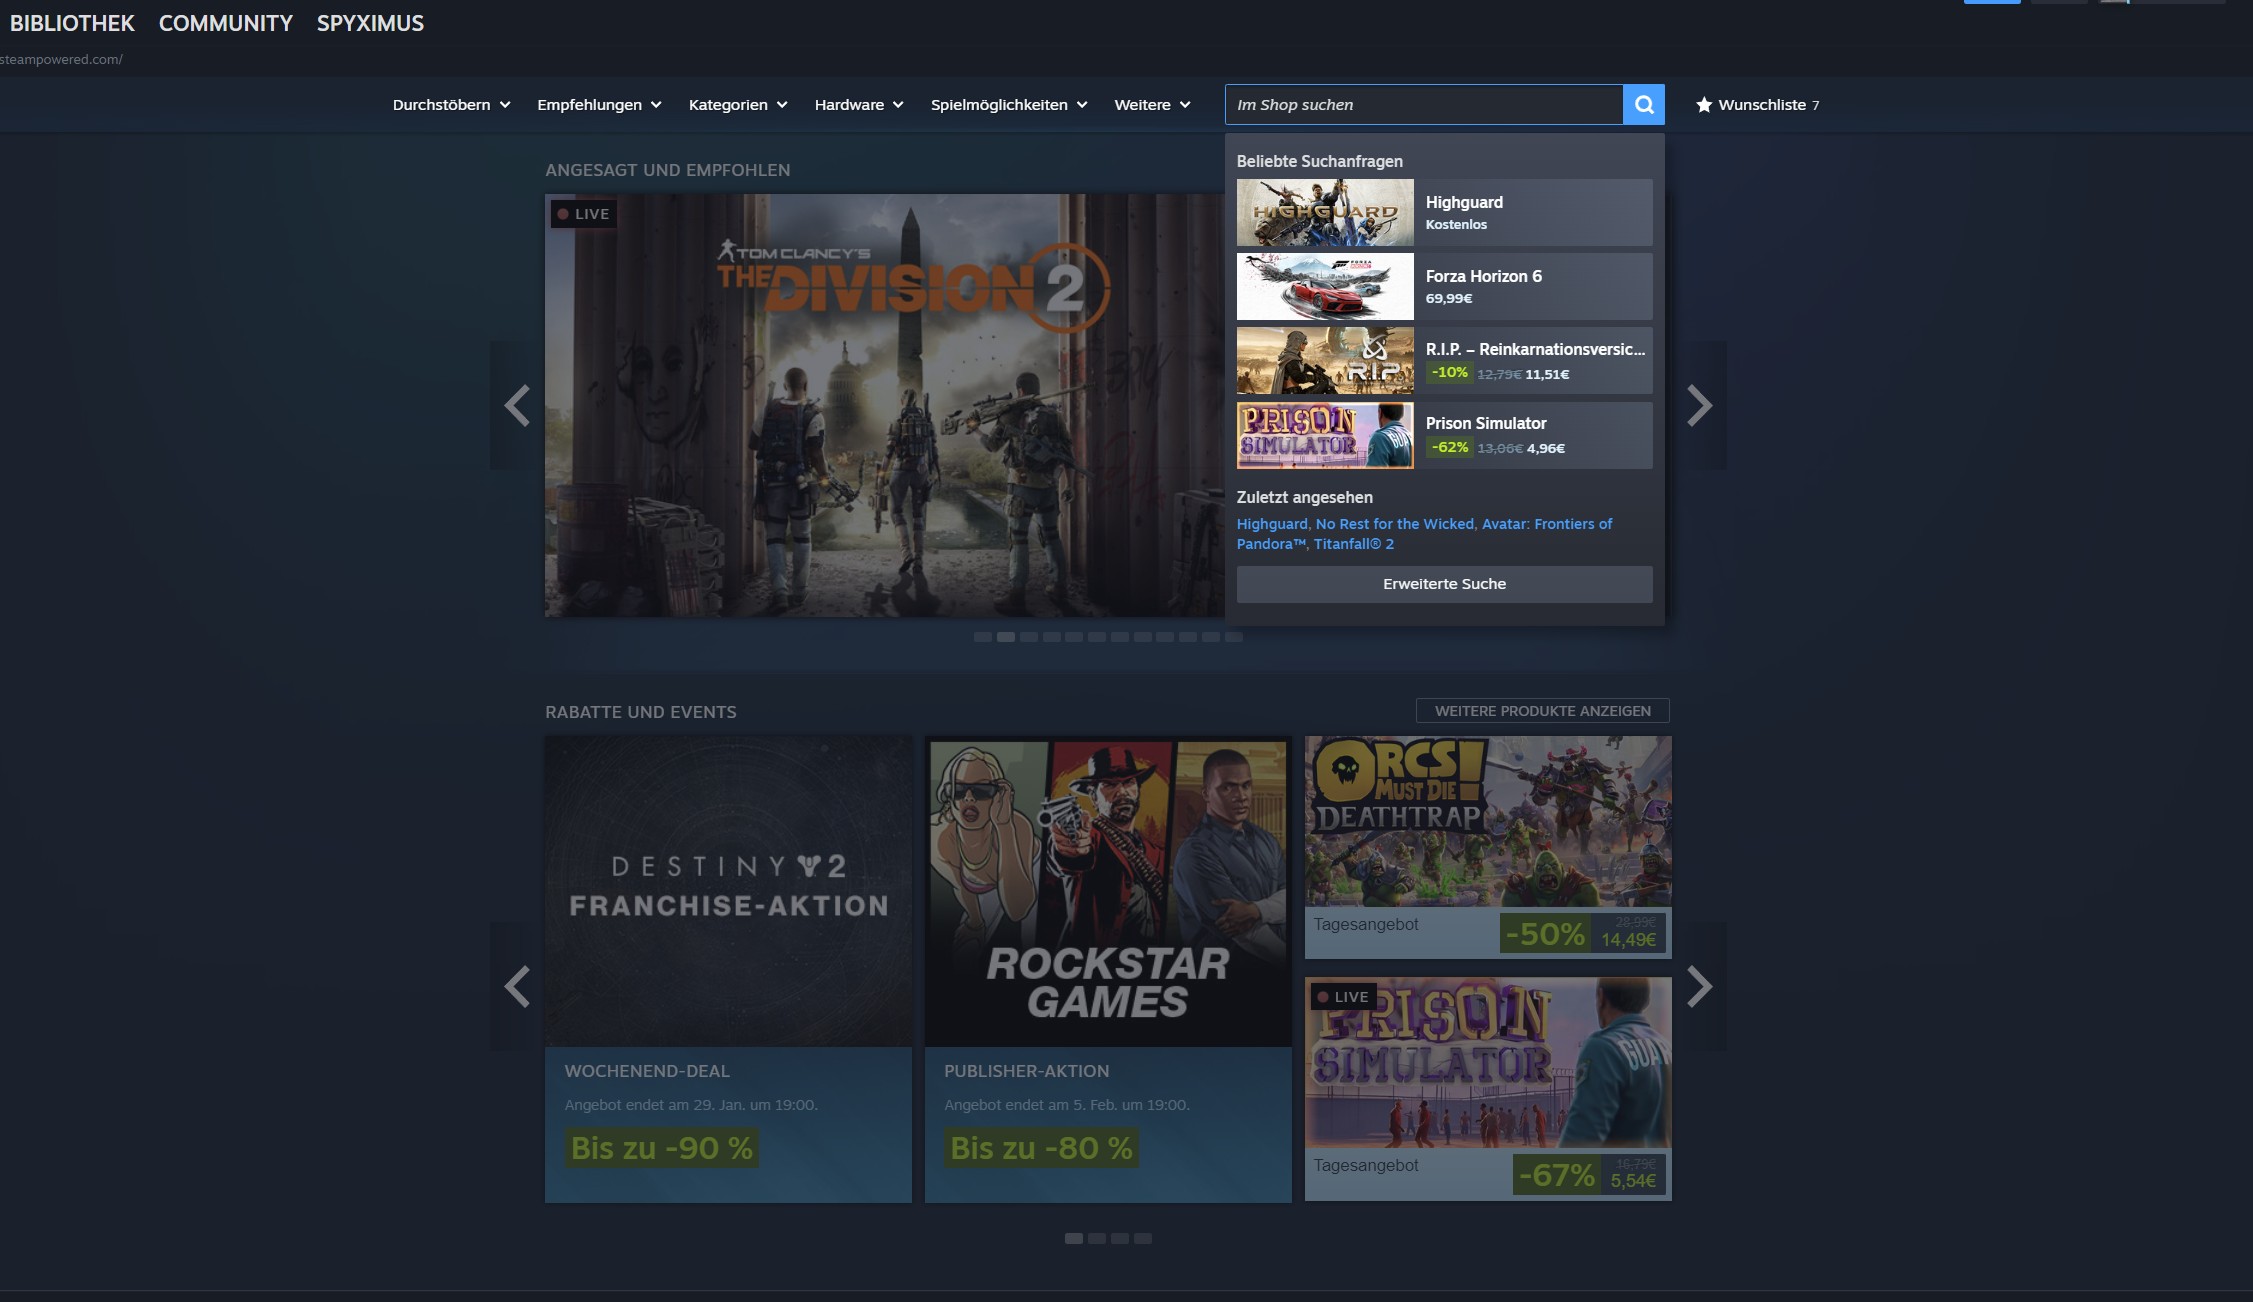Open the Hardware menu

tap(858, 105)
